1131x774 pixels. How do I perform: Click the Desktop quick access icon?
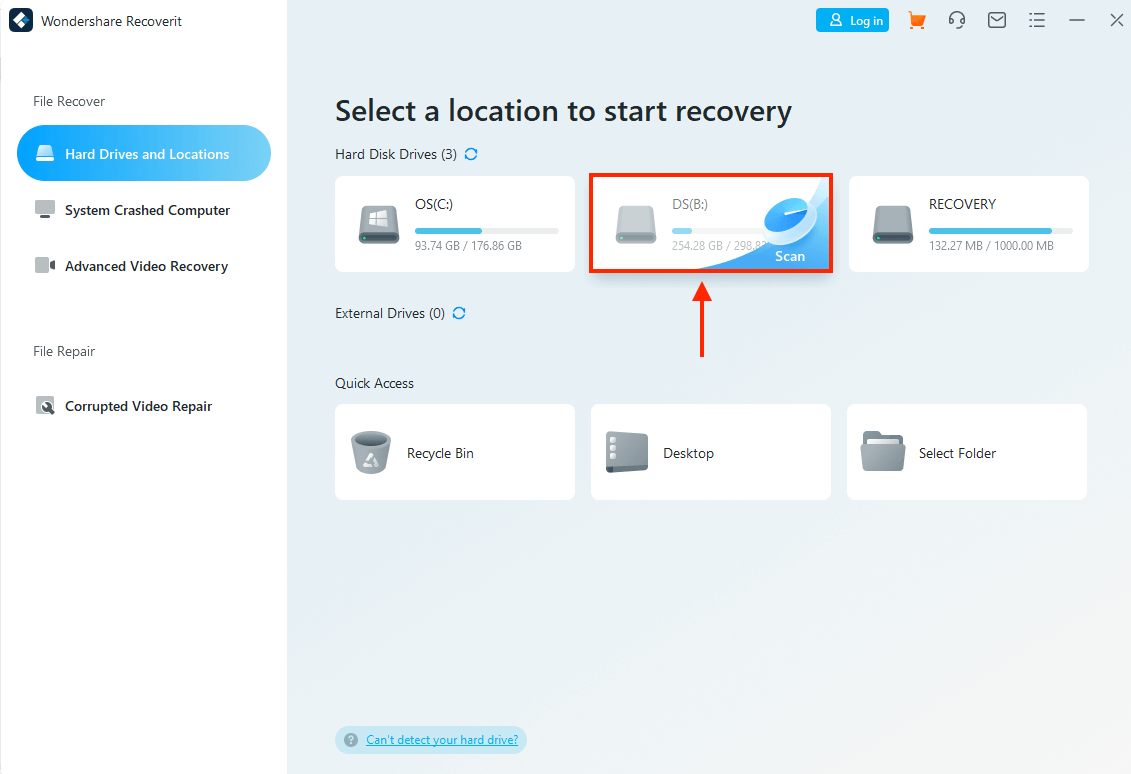pyautogui.click(x=627, y=452)
